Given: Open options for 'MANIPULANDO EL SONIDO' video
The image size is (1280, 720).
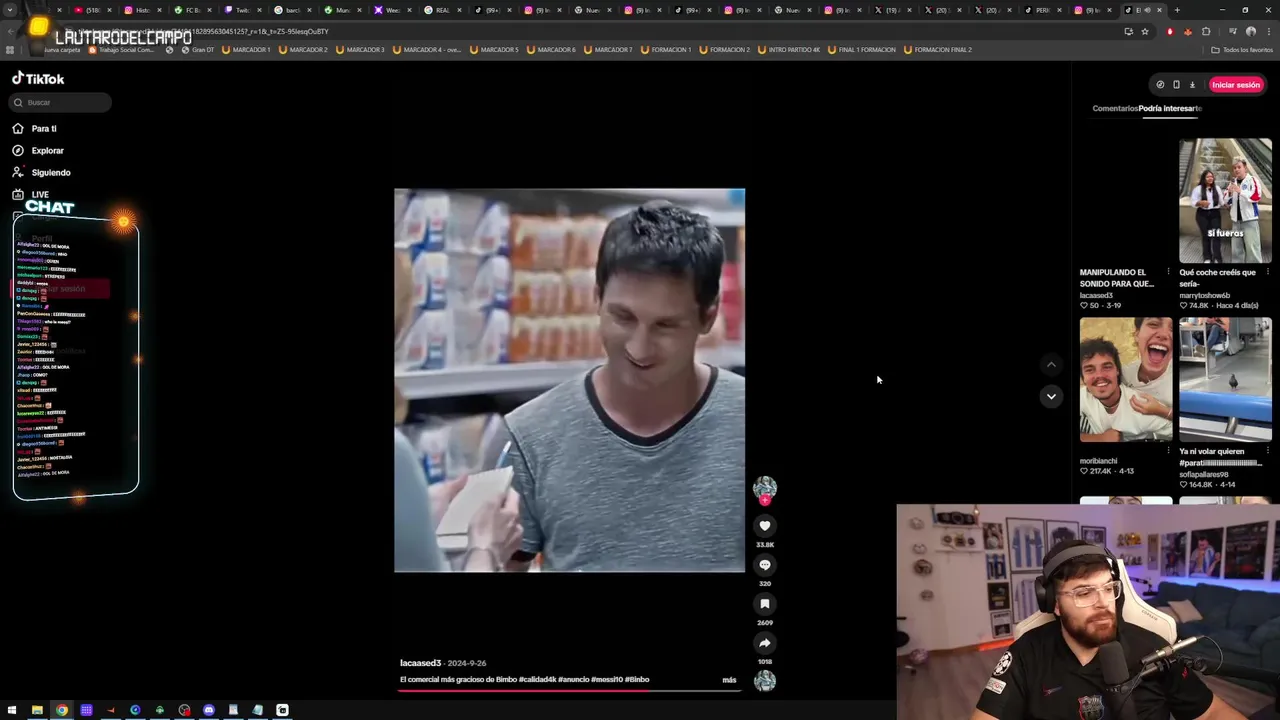Looking at the screenshot, I should [1168, 272].
